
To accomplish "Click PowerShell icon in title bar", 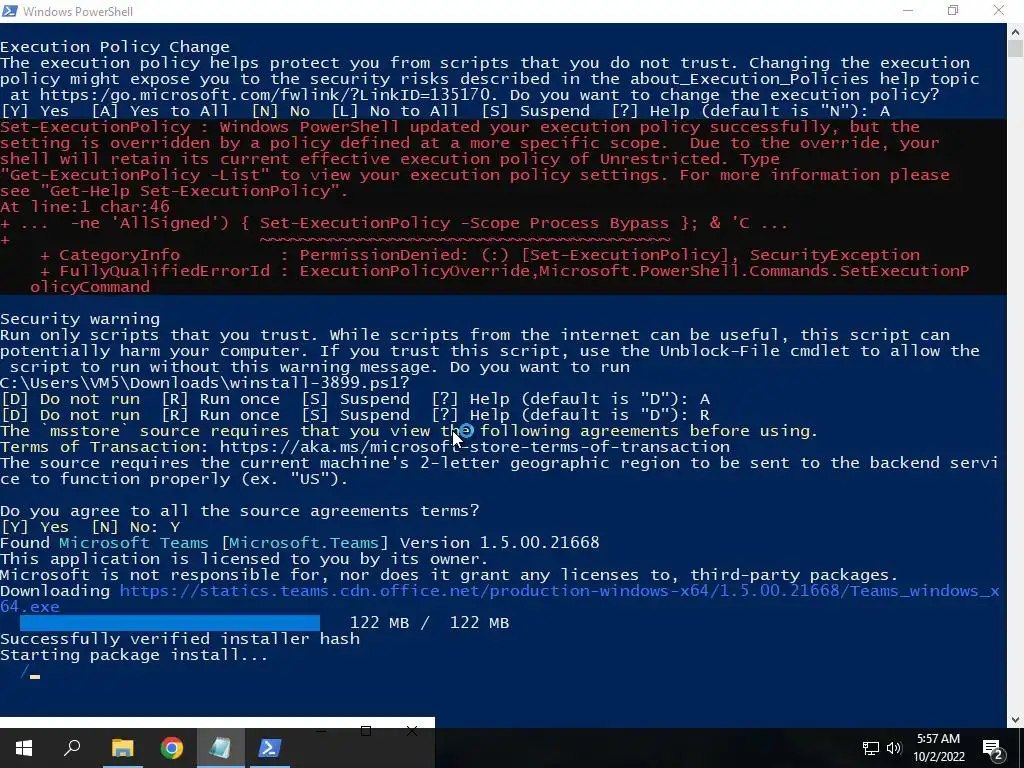I will click(10, 11).
